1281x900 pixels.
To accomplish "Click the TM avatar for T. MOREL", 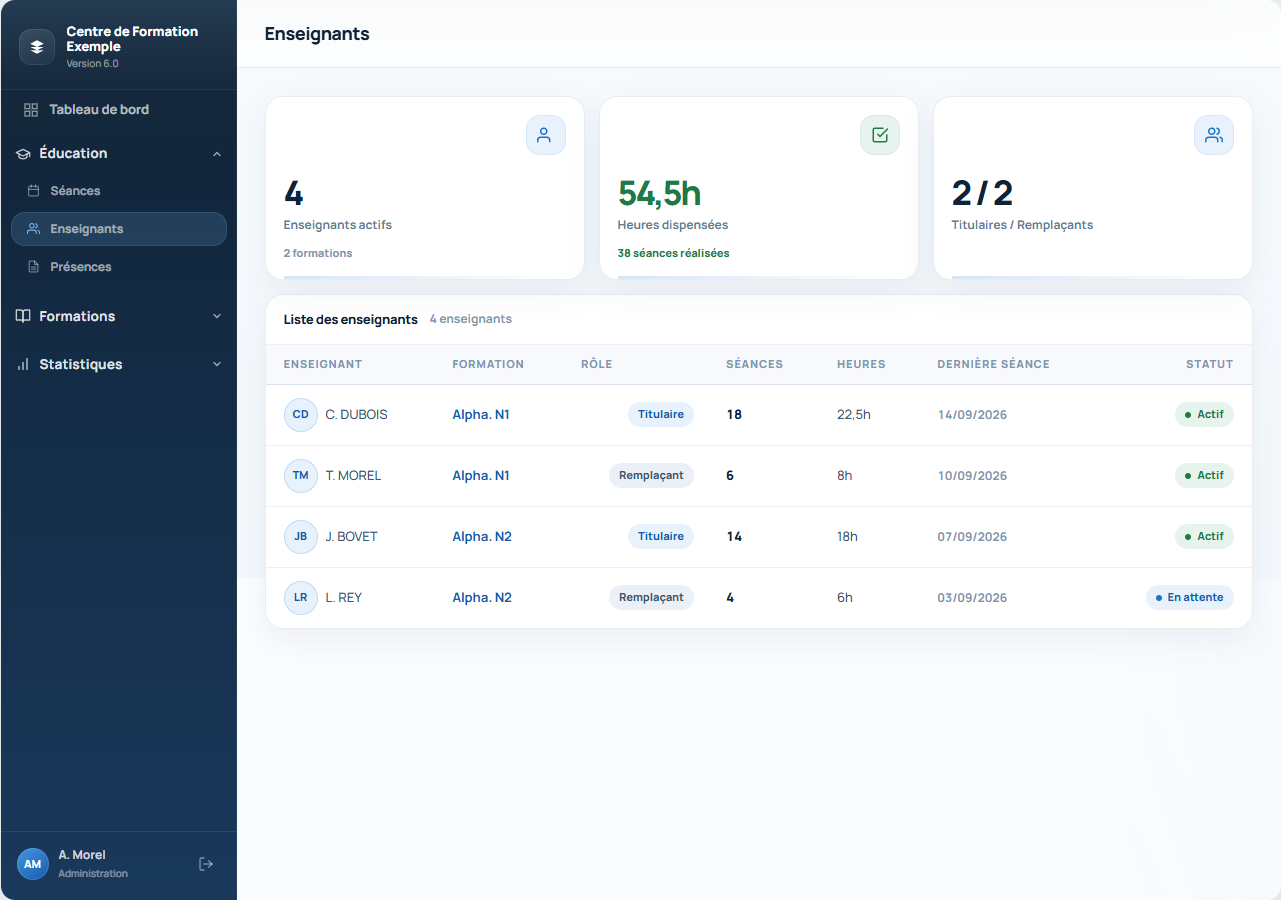I will tap(301, 476).
